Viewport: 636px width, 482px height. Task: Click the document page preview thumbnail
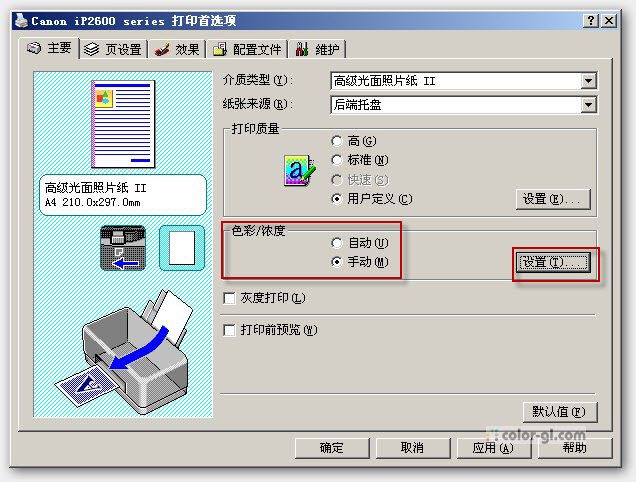click(123, 124)
